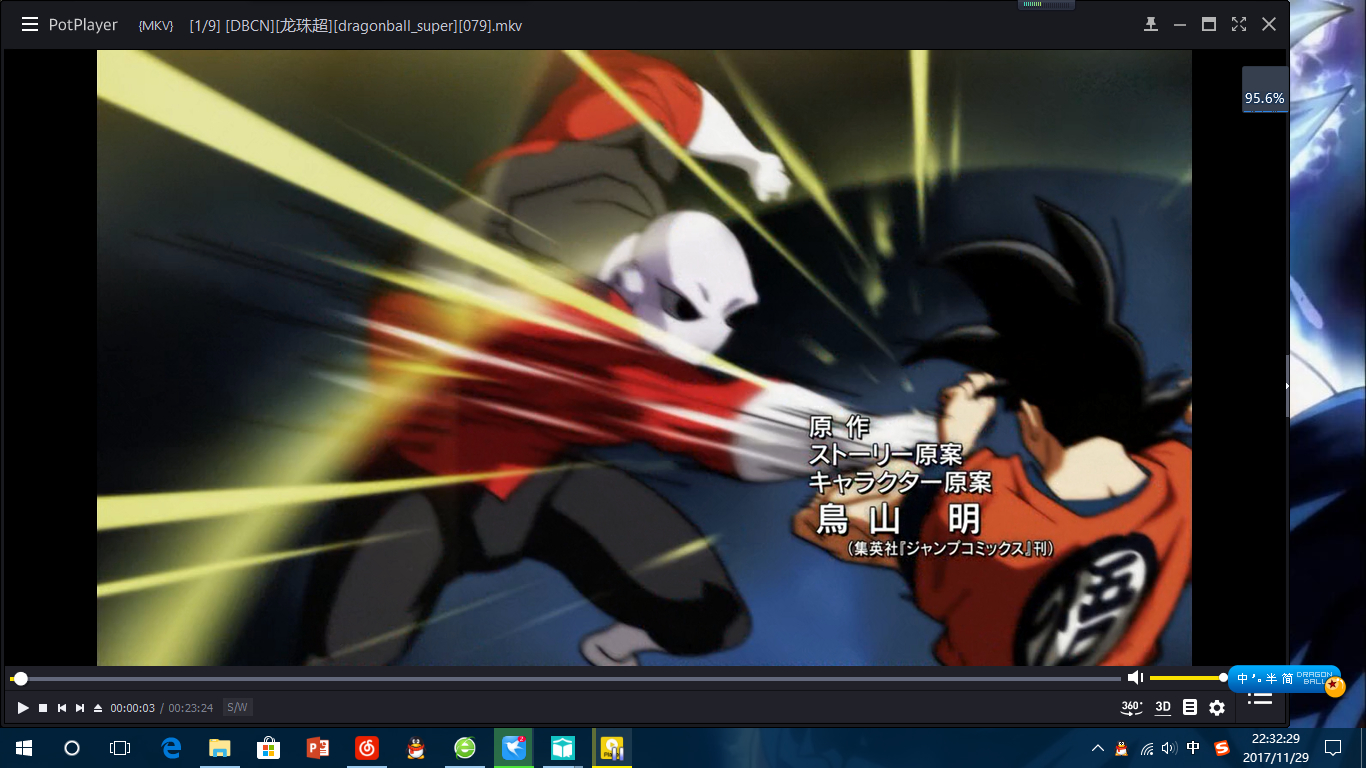The height and width of the screenshot is (768, 1366).
Task: Toggle 简 simplified mode on floating IME bar
Action: pos(1288,679)
